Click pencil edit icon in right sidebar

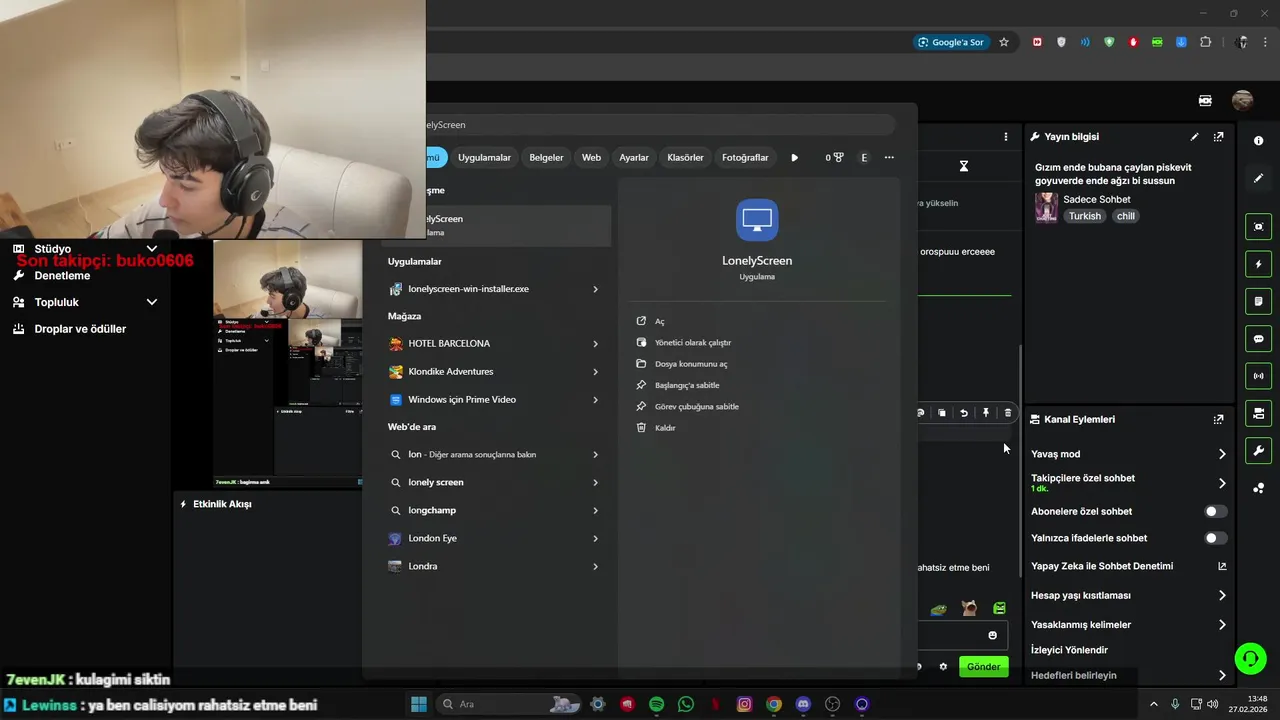pos(1258,178)
